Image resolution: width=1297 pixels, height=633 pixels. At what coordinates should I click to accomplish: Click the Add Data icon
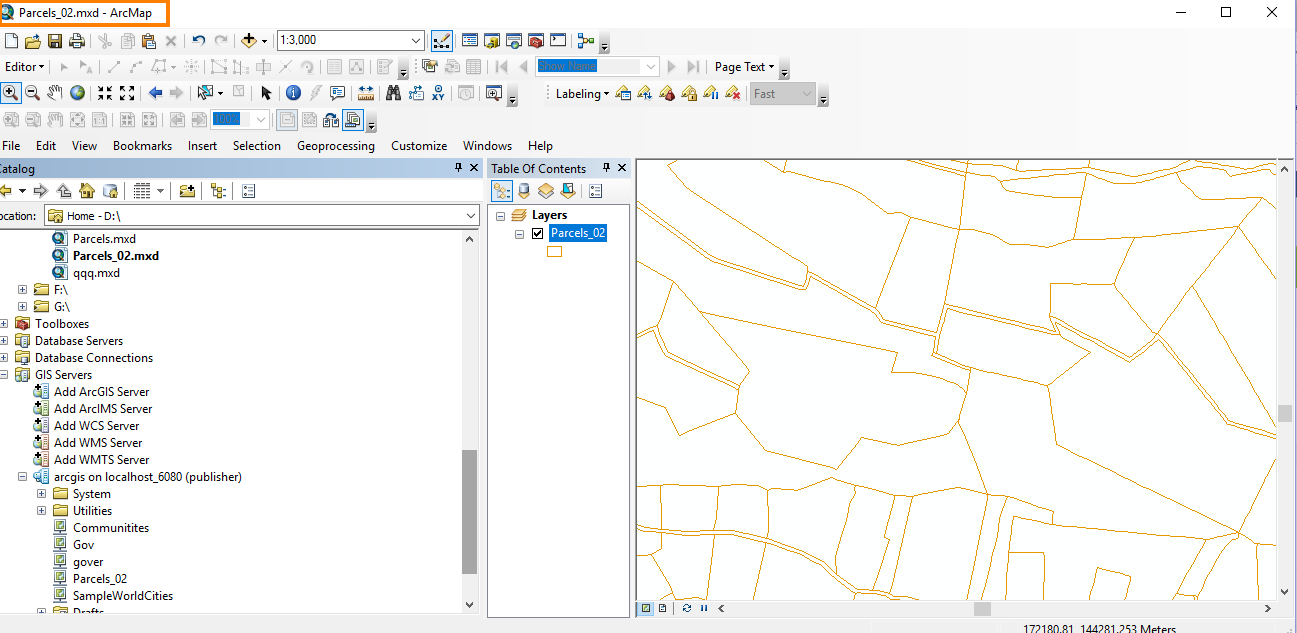(250, 41)
